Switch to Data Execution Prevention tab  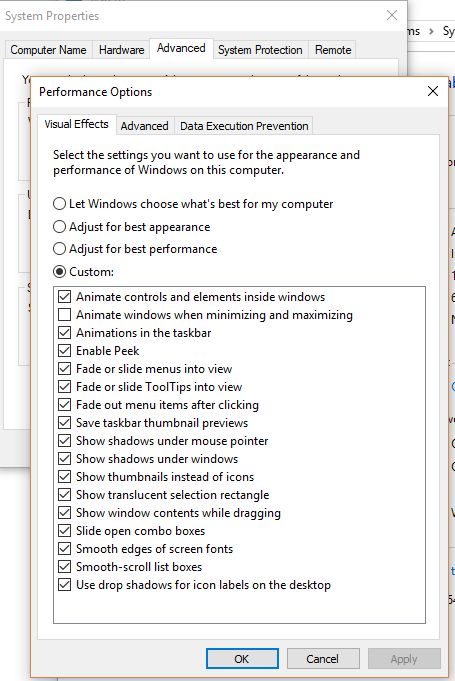click(x=244, y=126)
